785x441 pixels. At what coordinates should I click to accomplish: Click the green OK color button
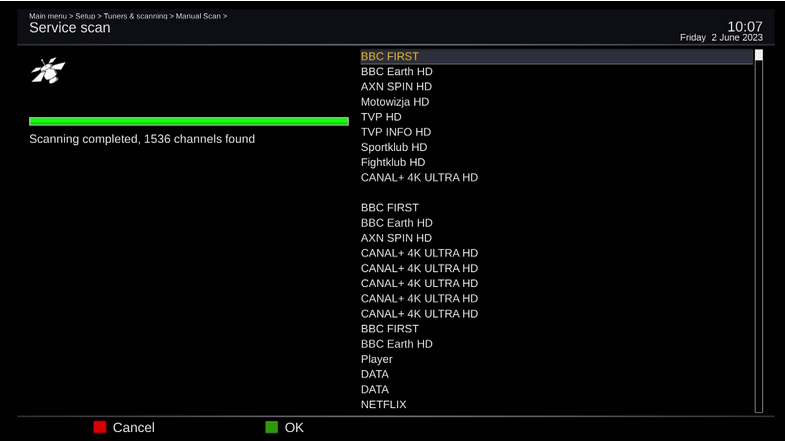click(x=271, y=427)
